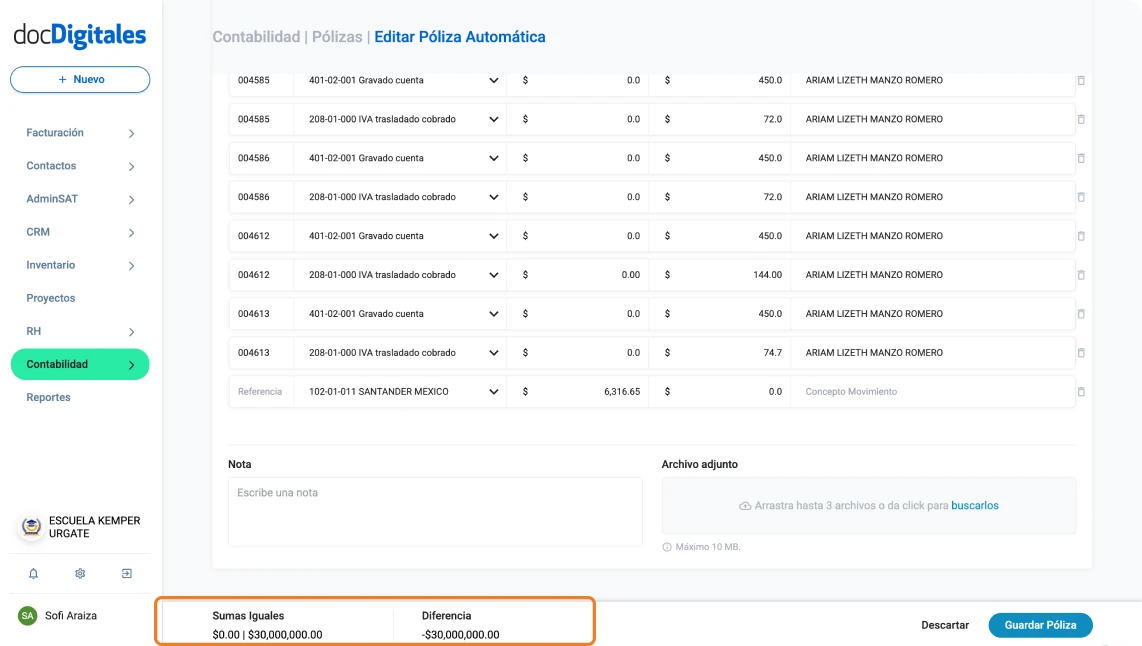The width and height of the screenshot is (1142, 646).
Task: Delete the first 004585 row using its trash icon
Action: pyautogui.click(x=1081, y=80)
